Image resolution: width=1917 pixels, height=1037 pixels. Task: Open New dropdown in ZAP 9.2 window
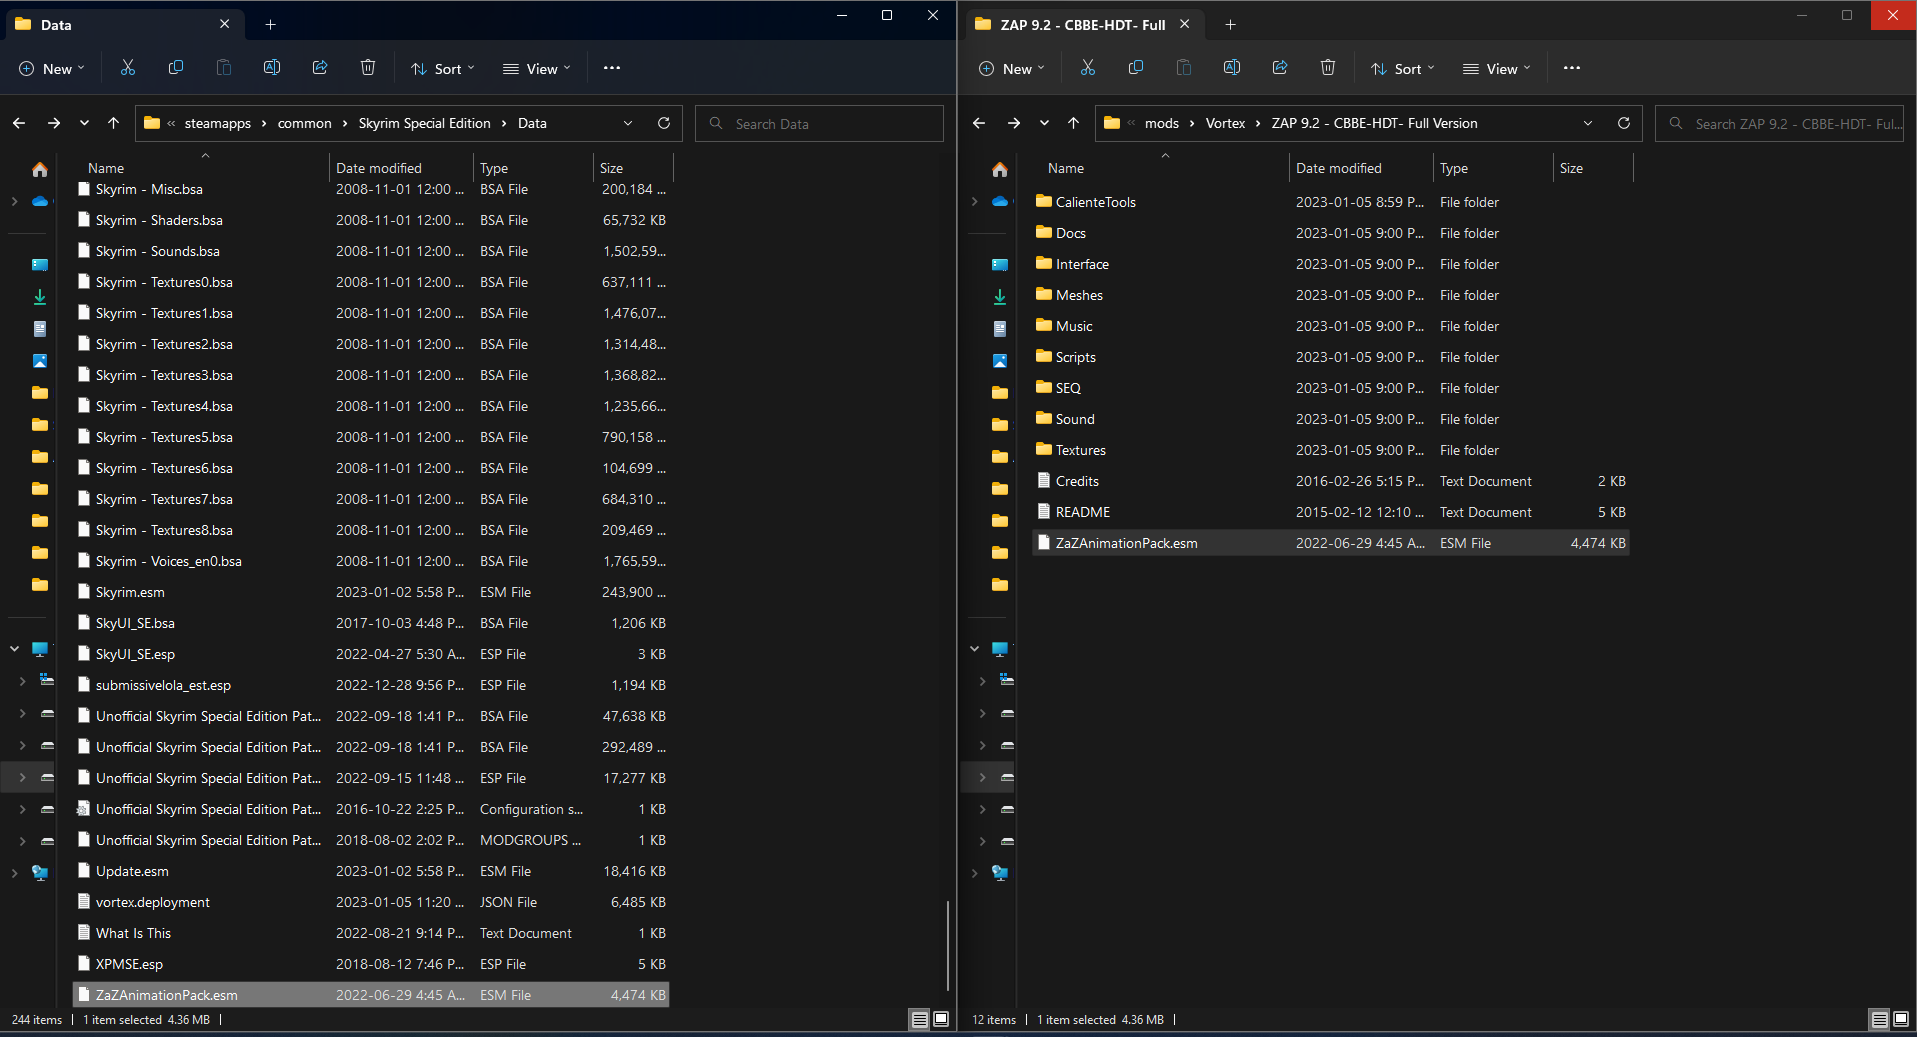(1012, 69)
